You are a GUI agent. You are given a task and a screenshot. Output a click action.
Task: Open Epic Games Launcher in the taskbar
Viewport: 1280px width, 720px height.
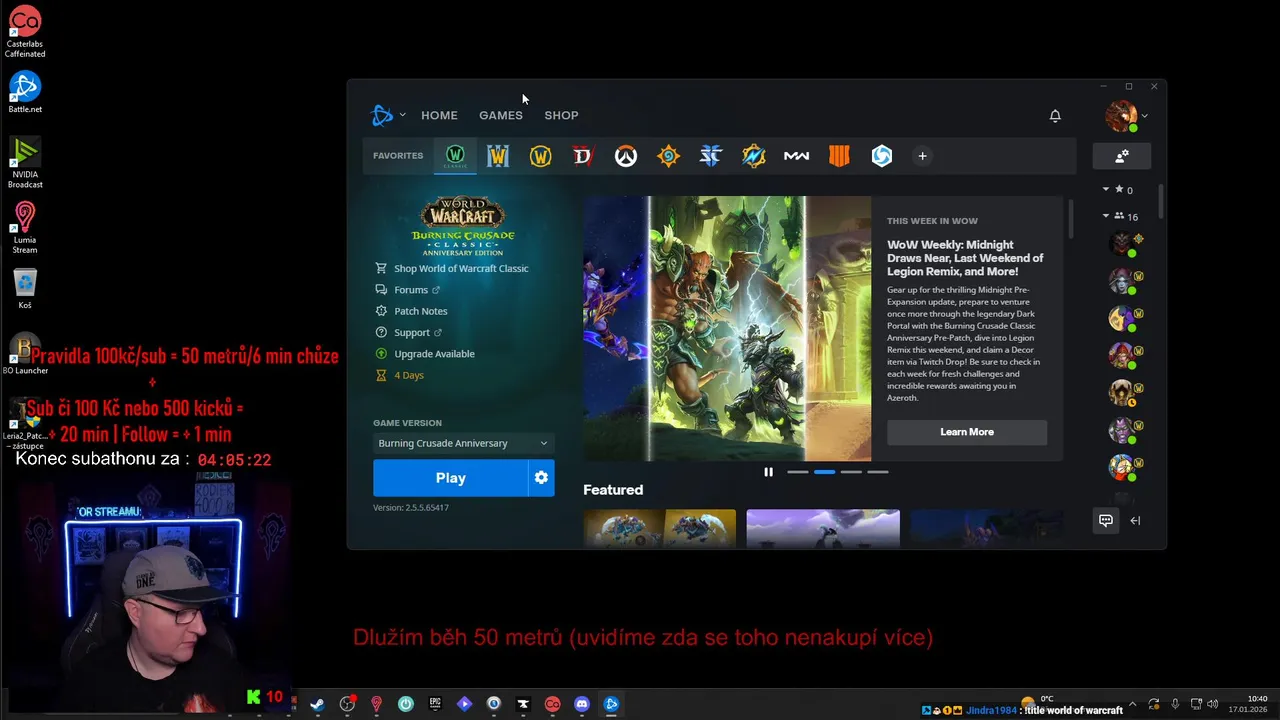tap(435, 704)
